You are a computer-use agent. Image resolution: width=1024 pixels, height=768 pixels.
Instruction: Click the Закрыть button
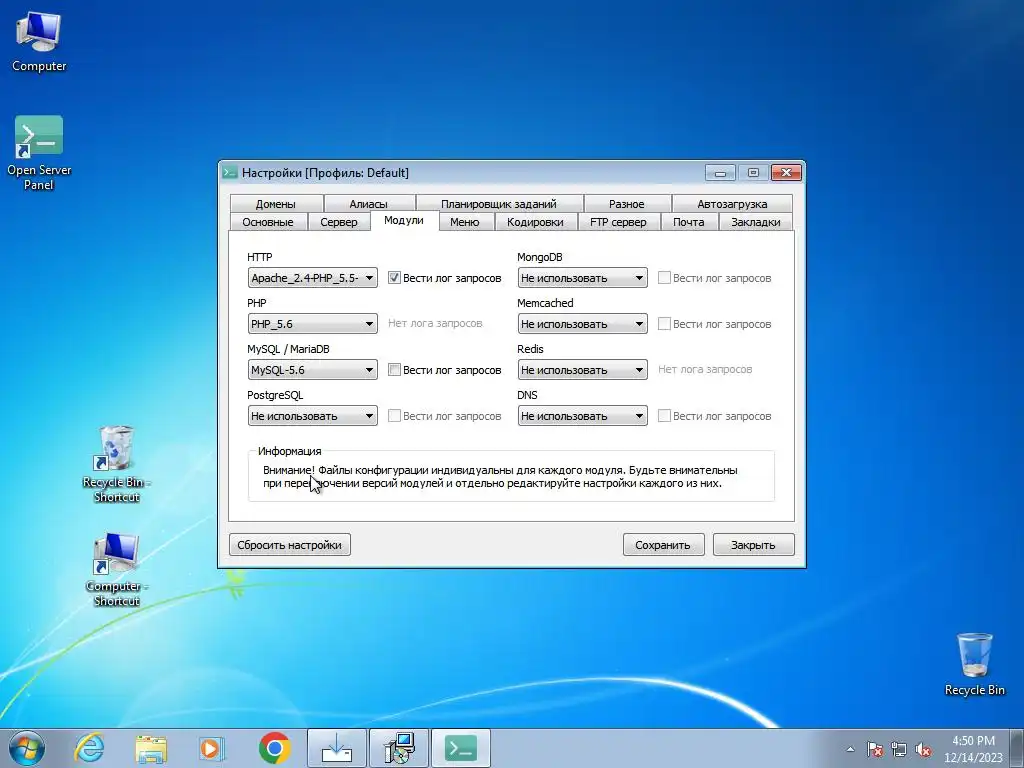click(753, 545)
